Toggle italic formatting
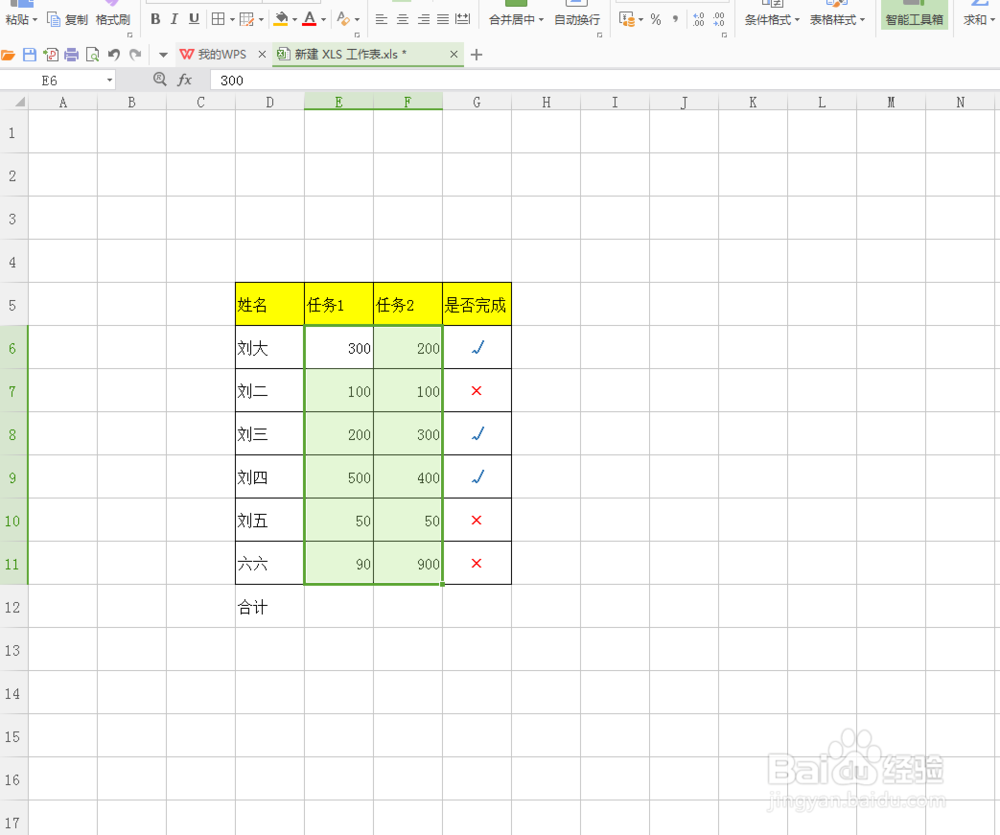 point(172,19)
